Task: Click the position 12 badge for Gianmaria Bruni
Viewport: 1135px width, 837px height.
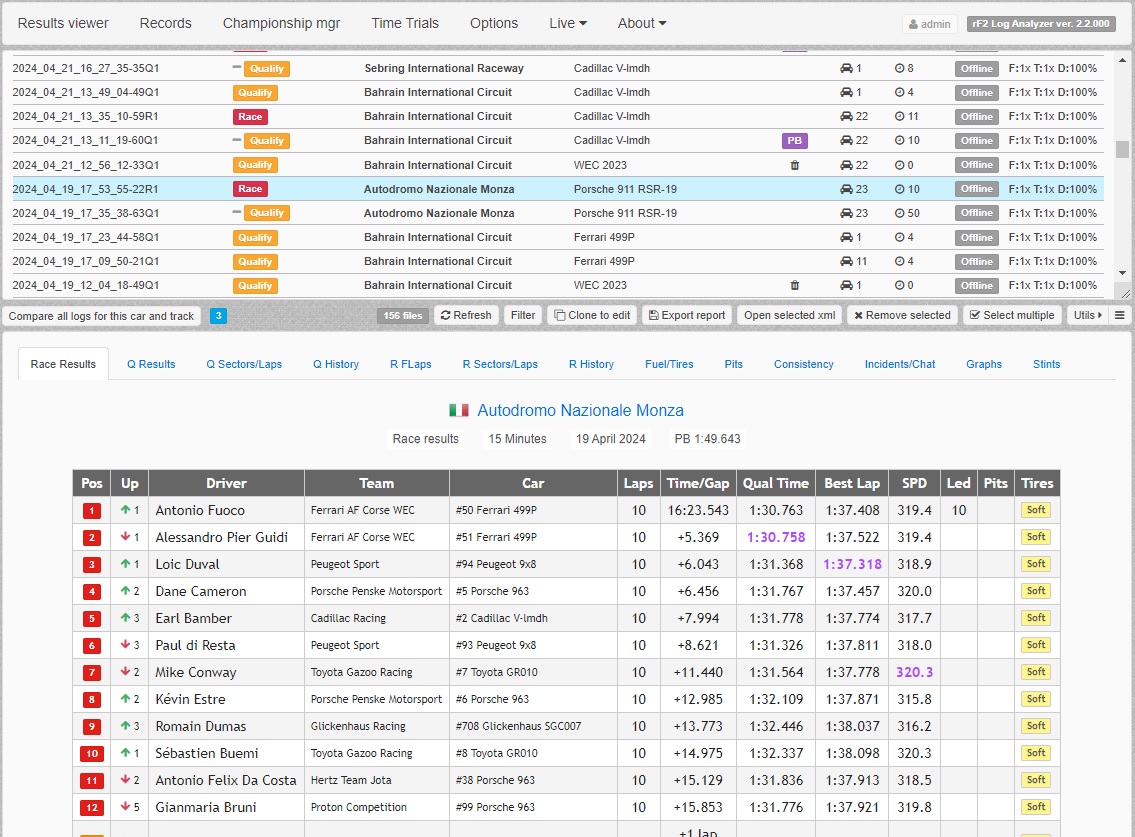Action: 92,807
